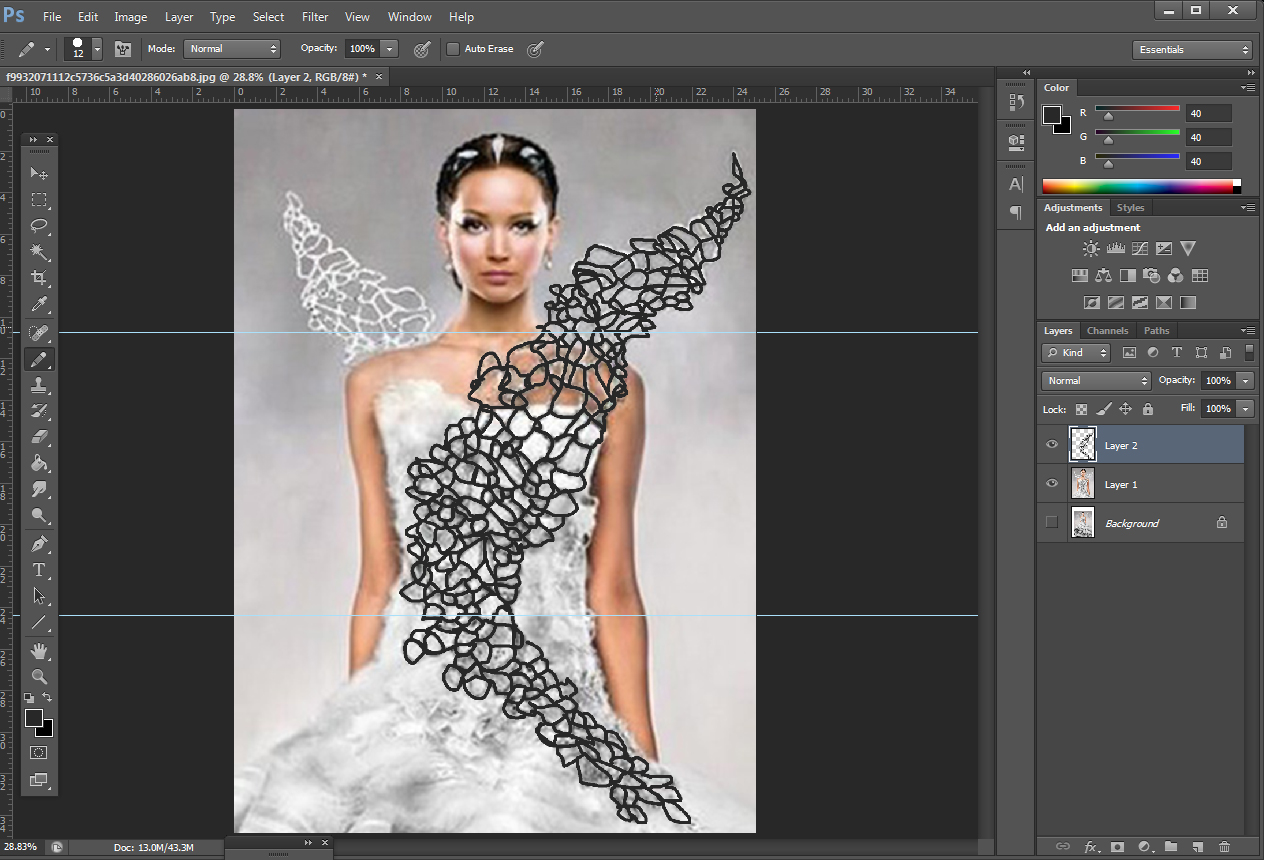The image size is (1264, 860).
Task: Select the Lasso tool
Action: pyautogui.click(x=39, y=226)
